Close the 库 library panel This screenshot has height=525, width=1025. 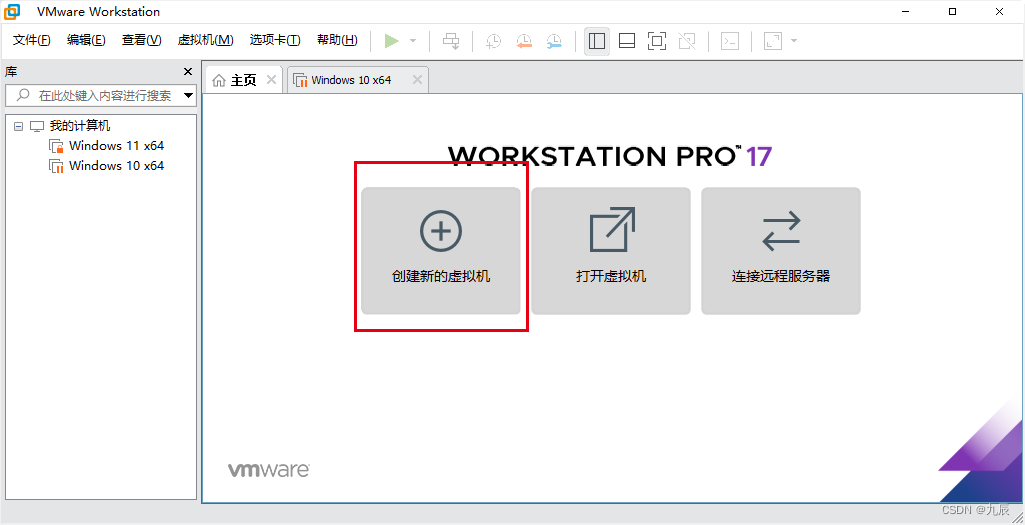[x=188, y=72]
